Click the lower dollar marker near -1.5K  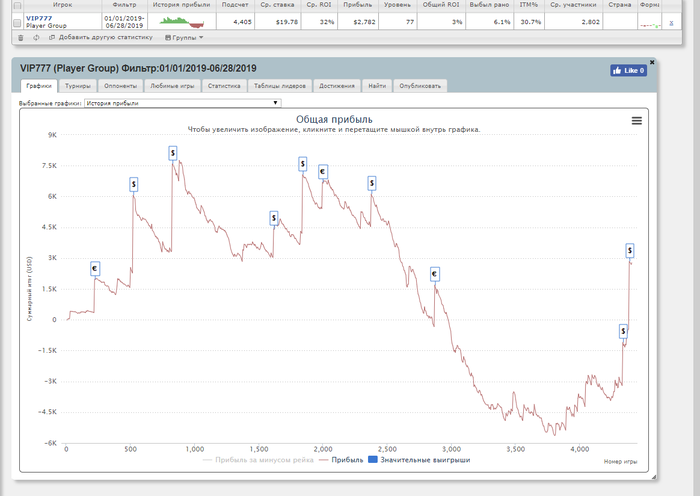point(624,331)
